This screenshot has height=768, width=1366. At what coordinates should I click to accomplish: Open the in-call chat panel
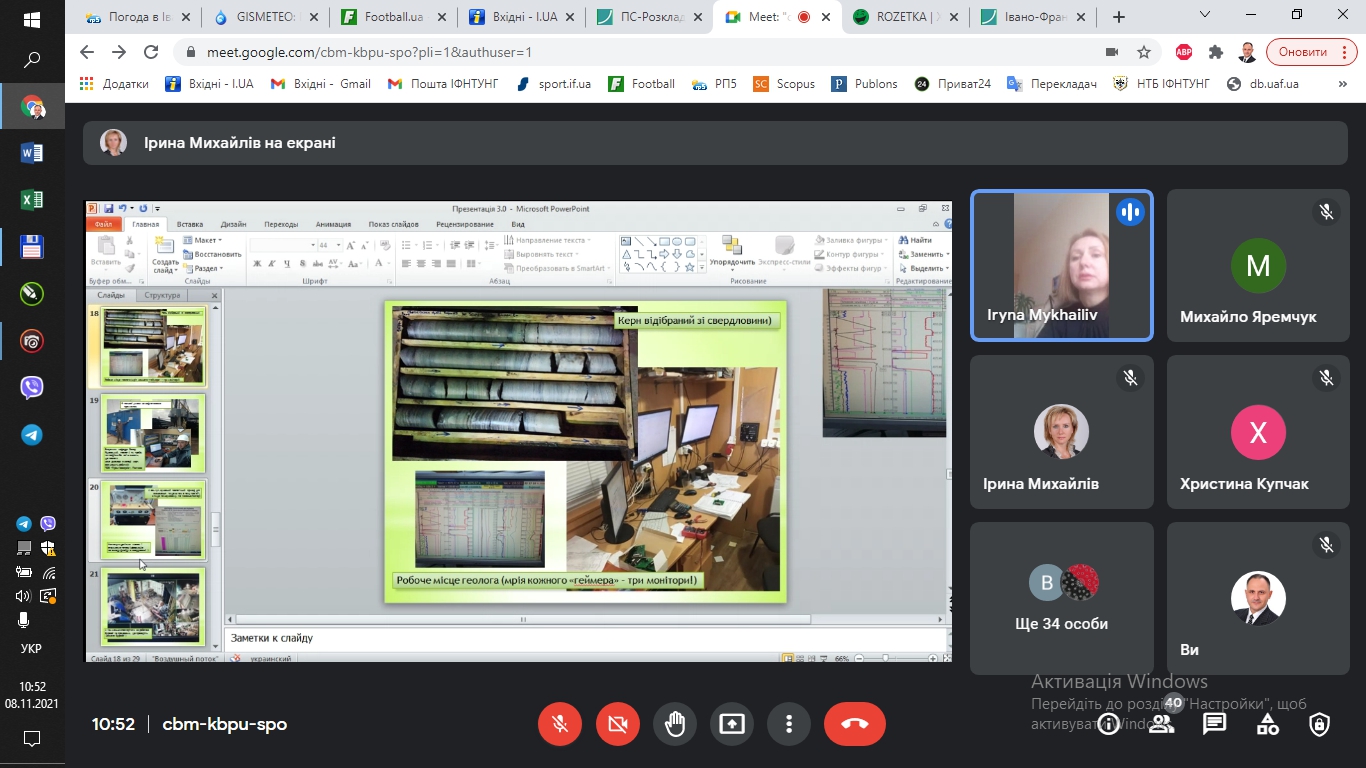(1214, 724)
